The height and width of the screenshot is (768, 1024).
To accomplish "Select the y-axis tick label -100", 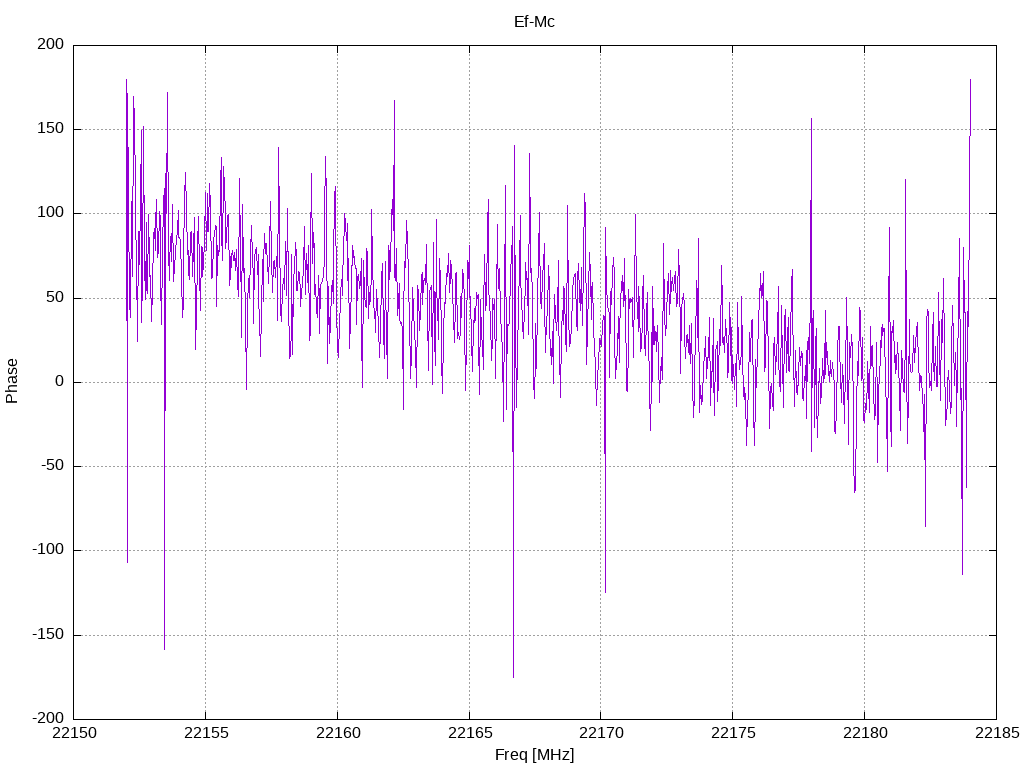I will [48, 550].
